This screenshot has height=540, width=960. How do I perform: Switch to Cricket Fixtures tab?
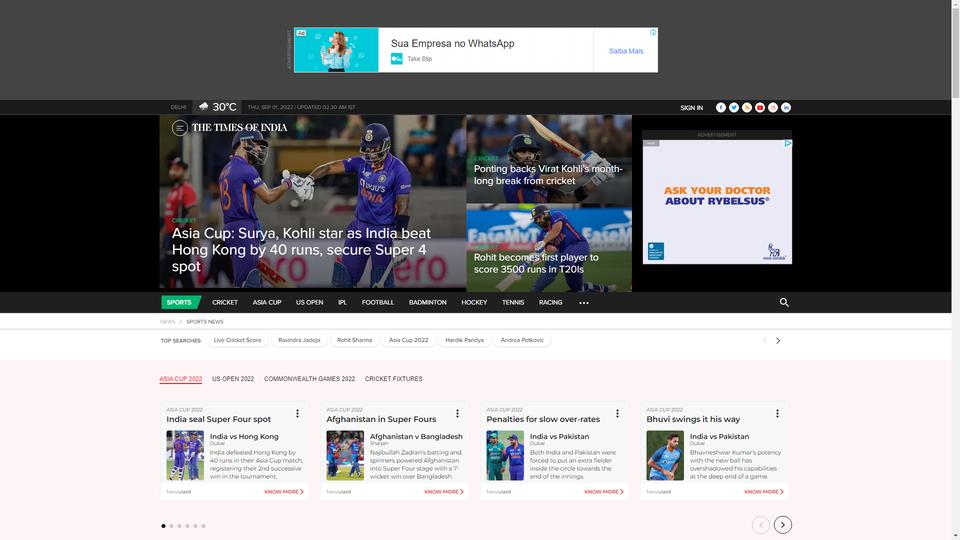[394, 379]
